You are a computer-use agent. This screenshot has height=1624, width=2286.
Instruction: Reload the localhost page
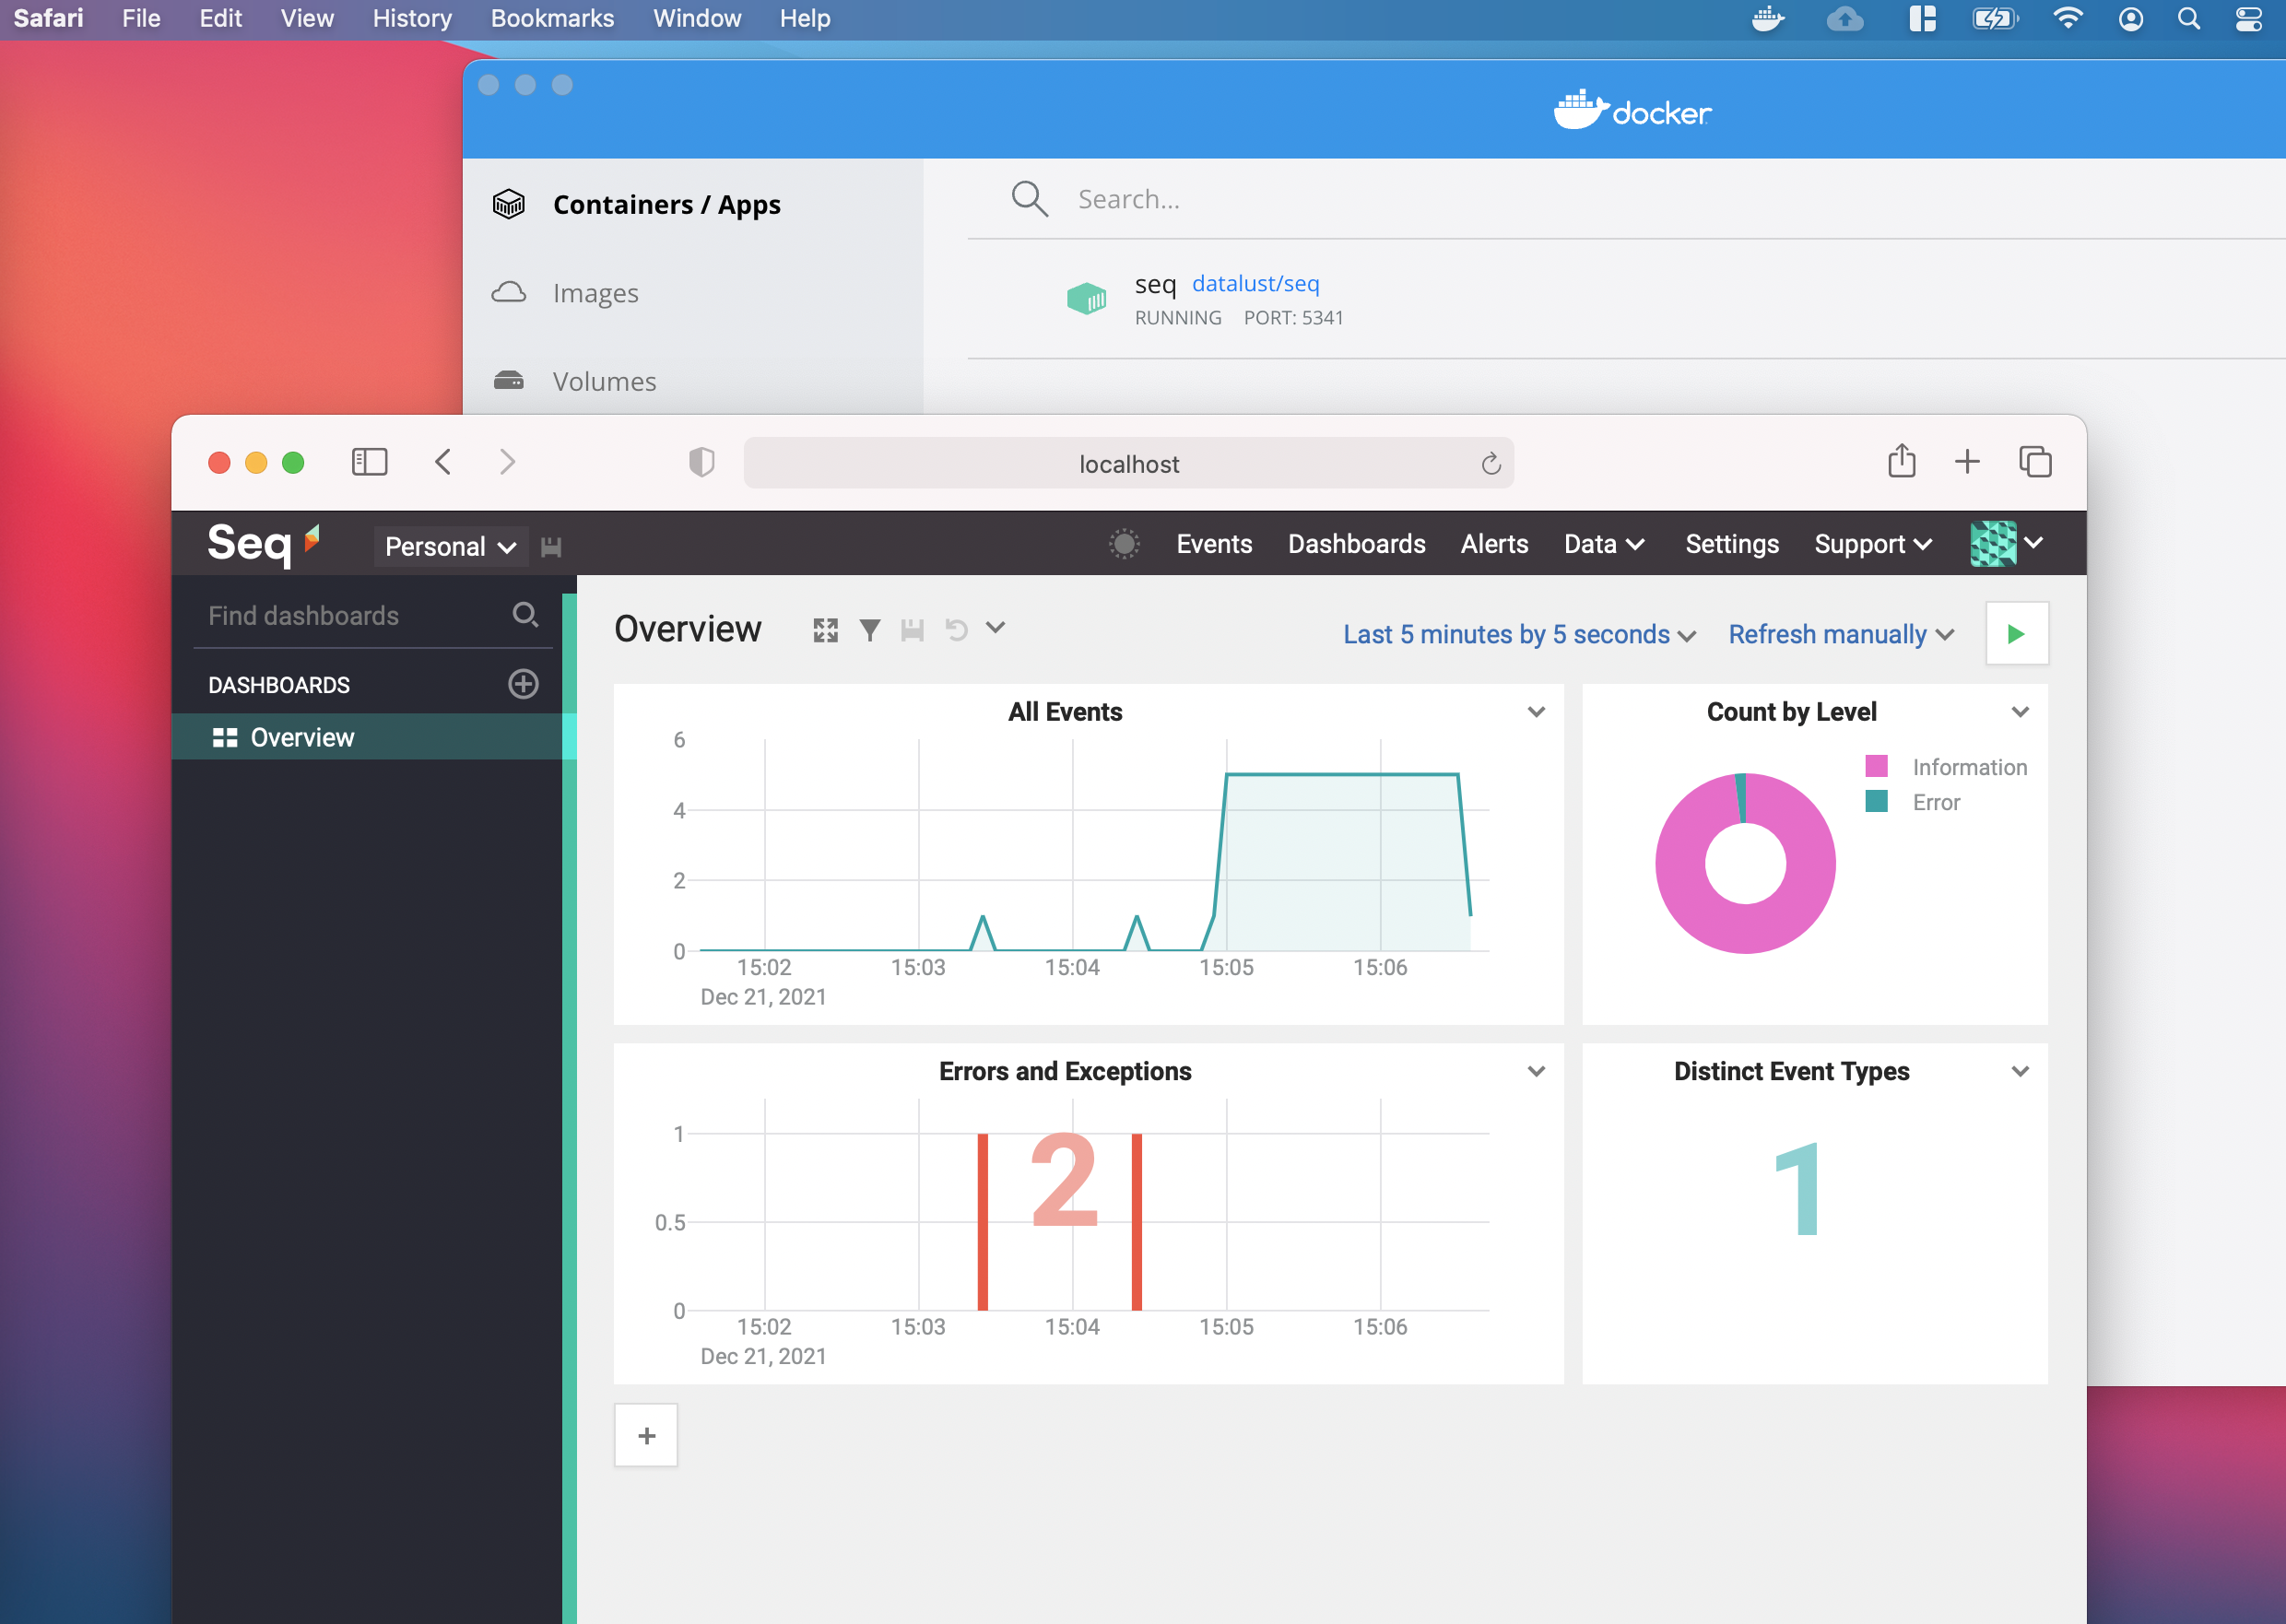tap(1490, 463)
